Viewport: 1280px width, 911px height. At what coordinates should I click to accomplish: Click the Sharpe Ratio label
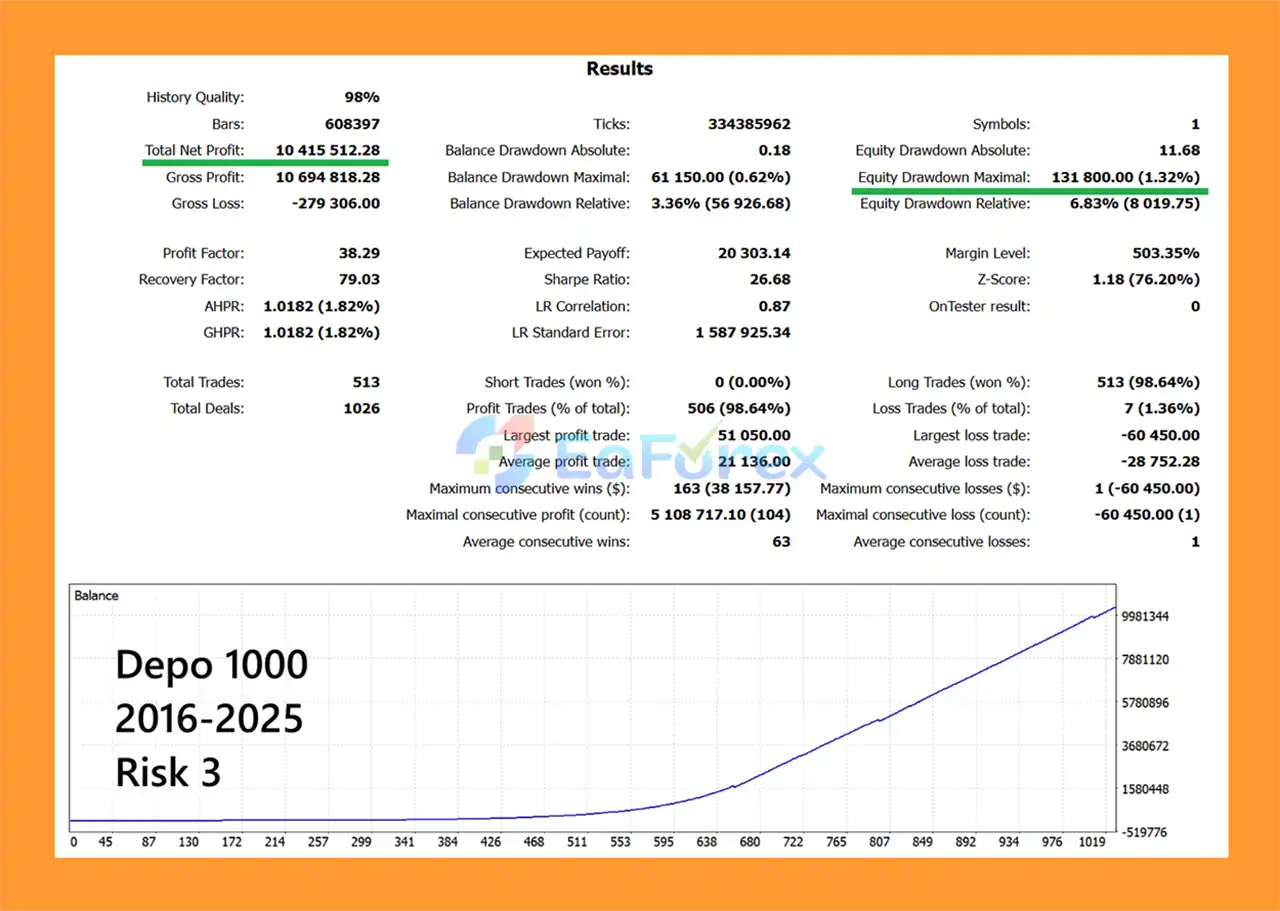[x=586, y=280]
